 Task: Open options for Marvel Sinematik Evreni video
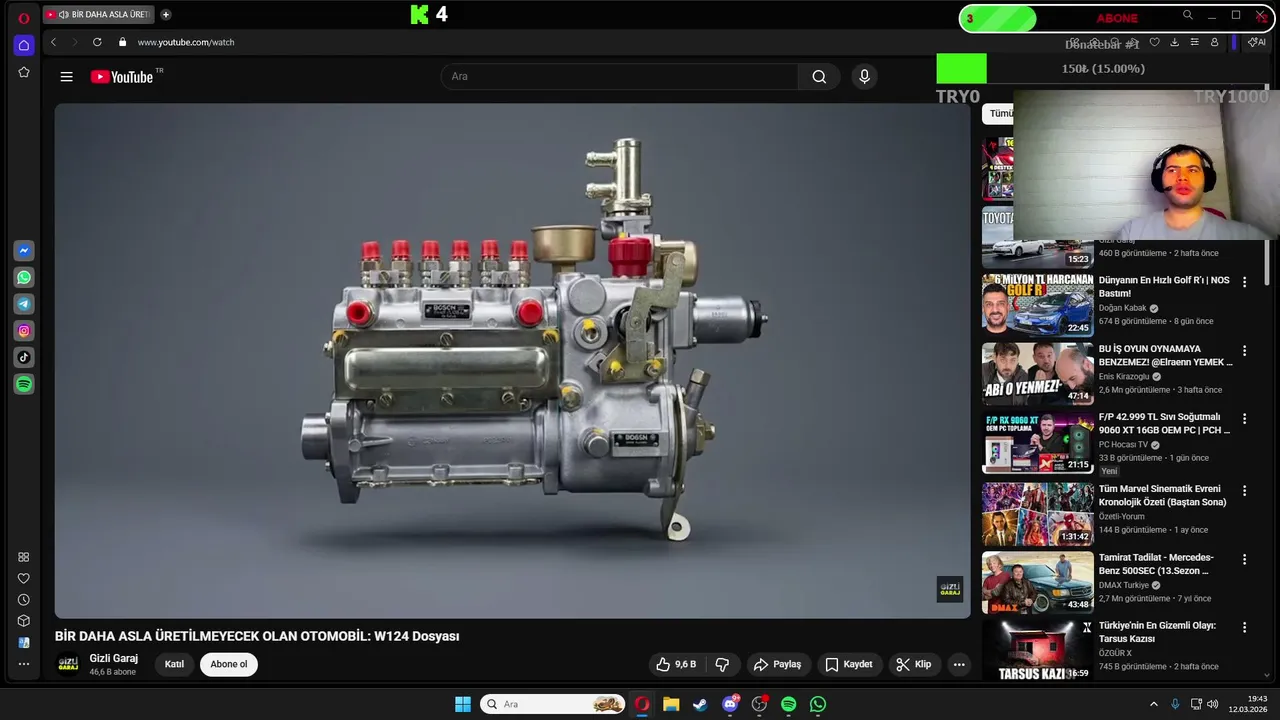click(1245, 491)
